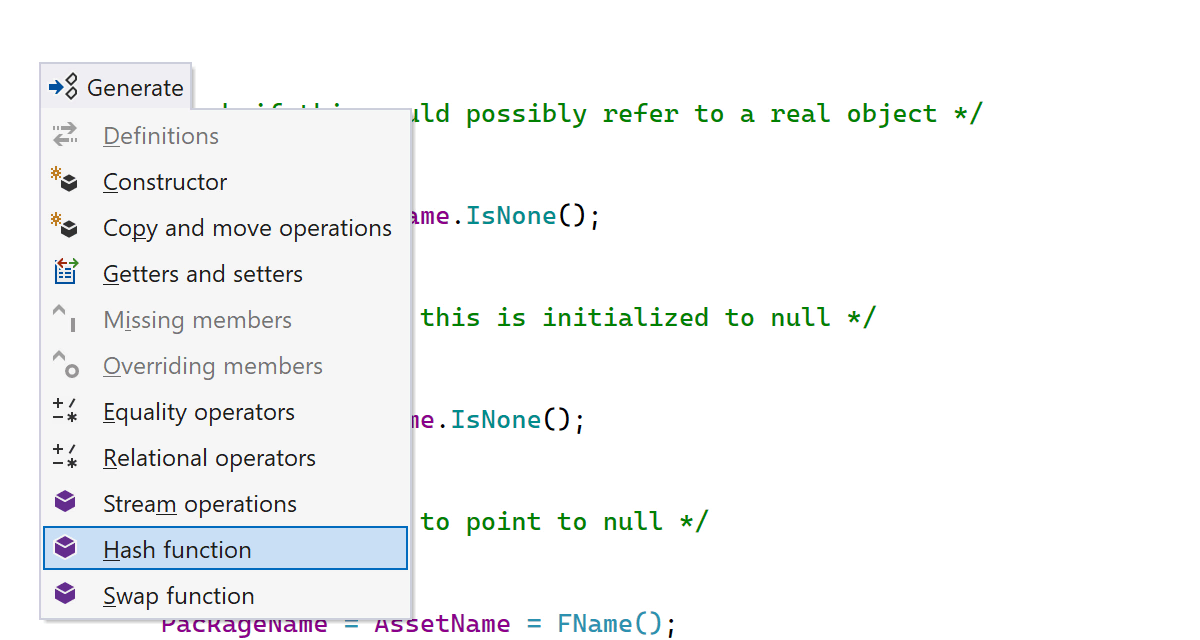The image size is (1200, 640).
Task: Choose Constructor from the Generate menu
Action: tap(165, 182)
